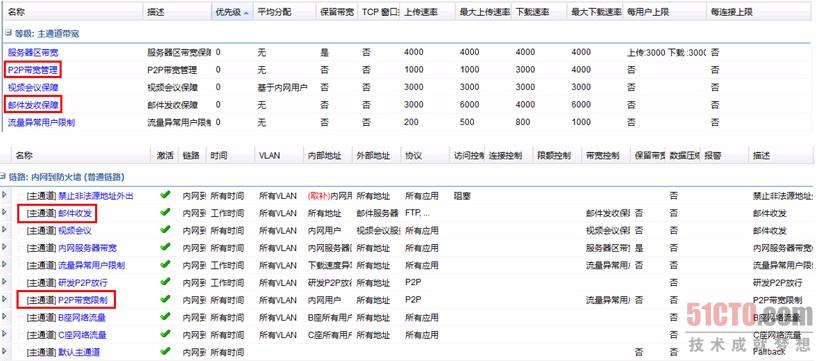Open the 禁止非法源地址外出 rule link
The height and width of the screenshot is (361, 820).
coord(96,196)
